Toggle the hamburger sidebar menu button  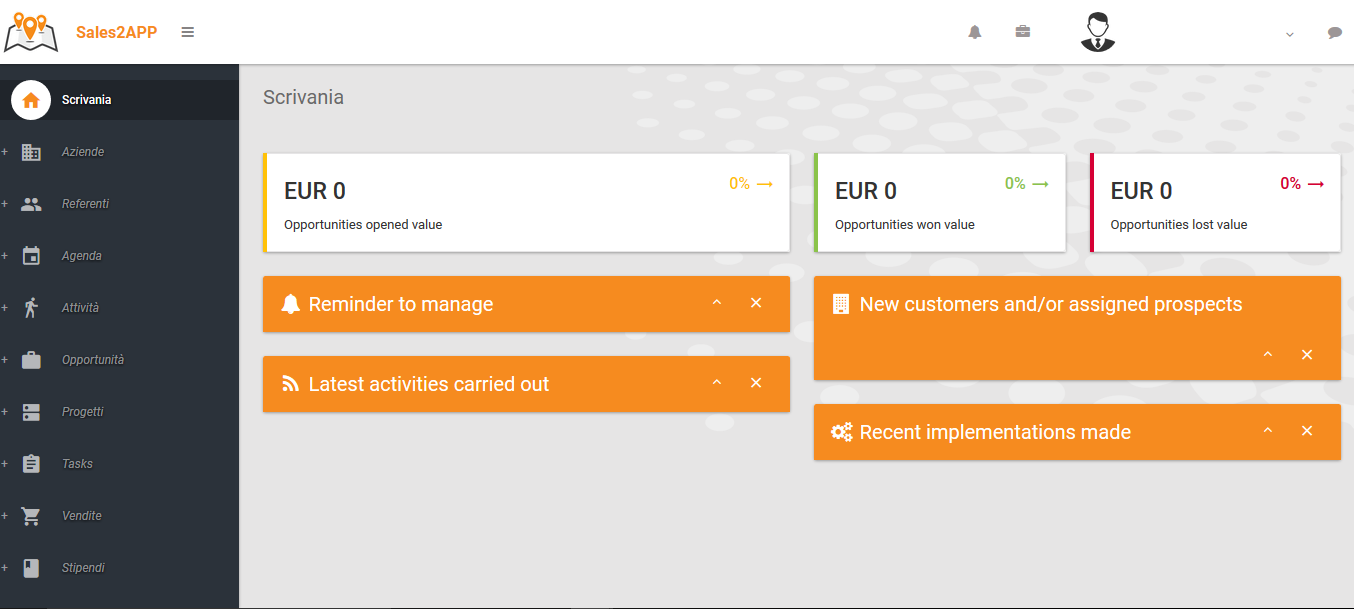pyautogui.click(x=187, y=32)
